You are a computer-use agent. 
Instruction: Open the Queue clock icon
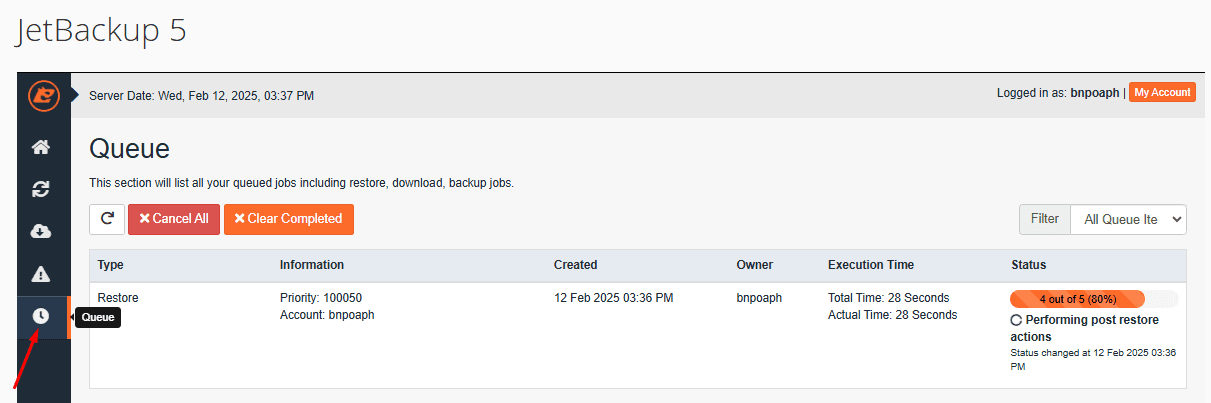[41, 316]
